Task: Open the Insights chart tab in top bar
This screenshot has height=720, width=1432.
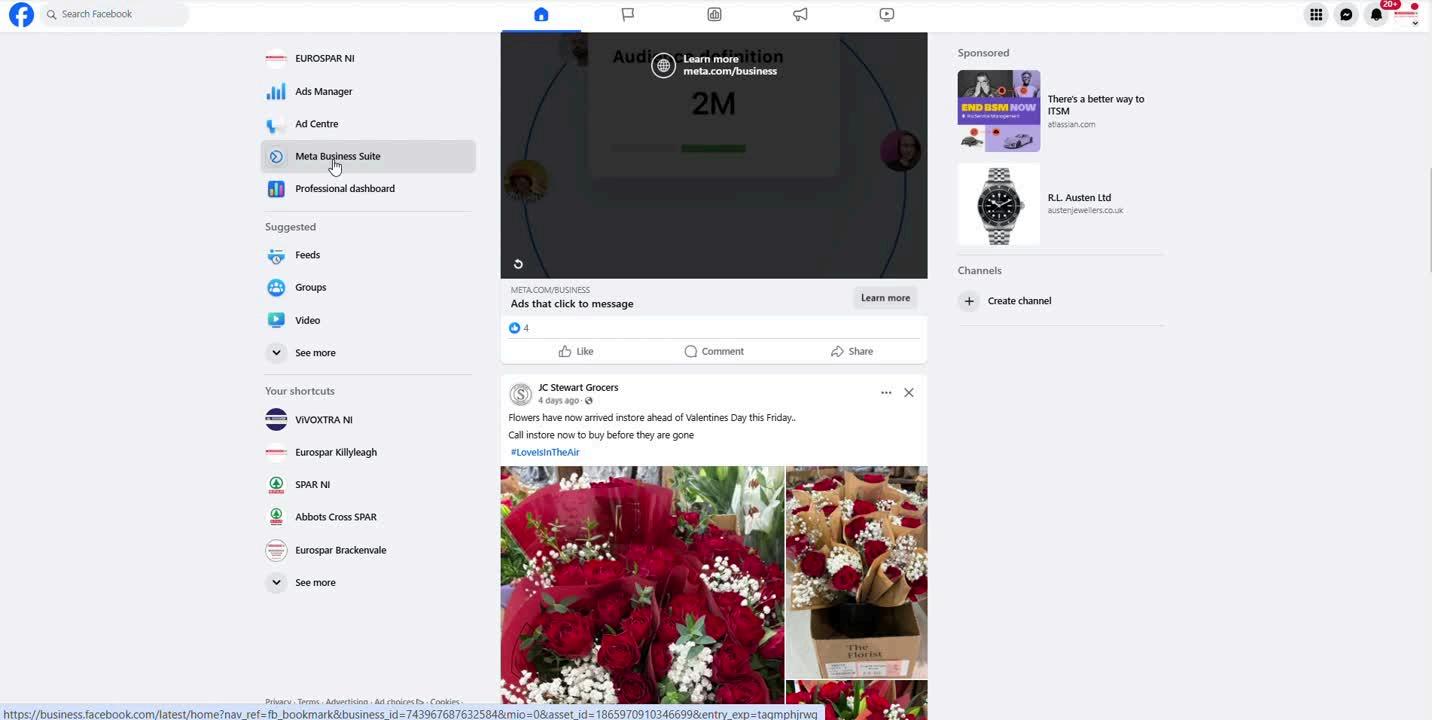Action: click(714, 14)
